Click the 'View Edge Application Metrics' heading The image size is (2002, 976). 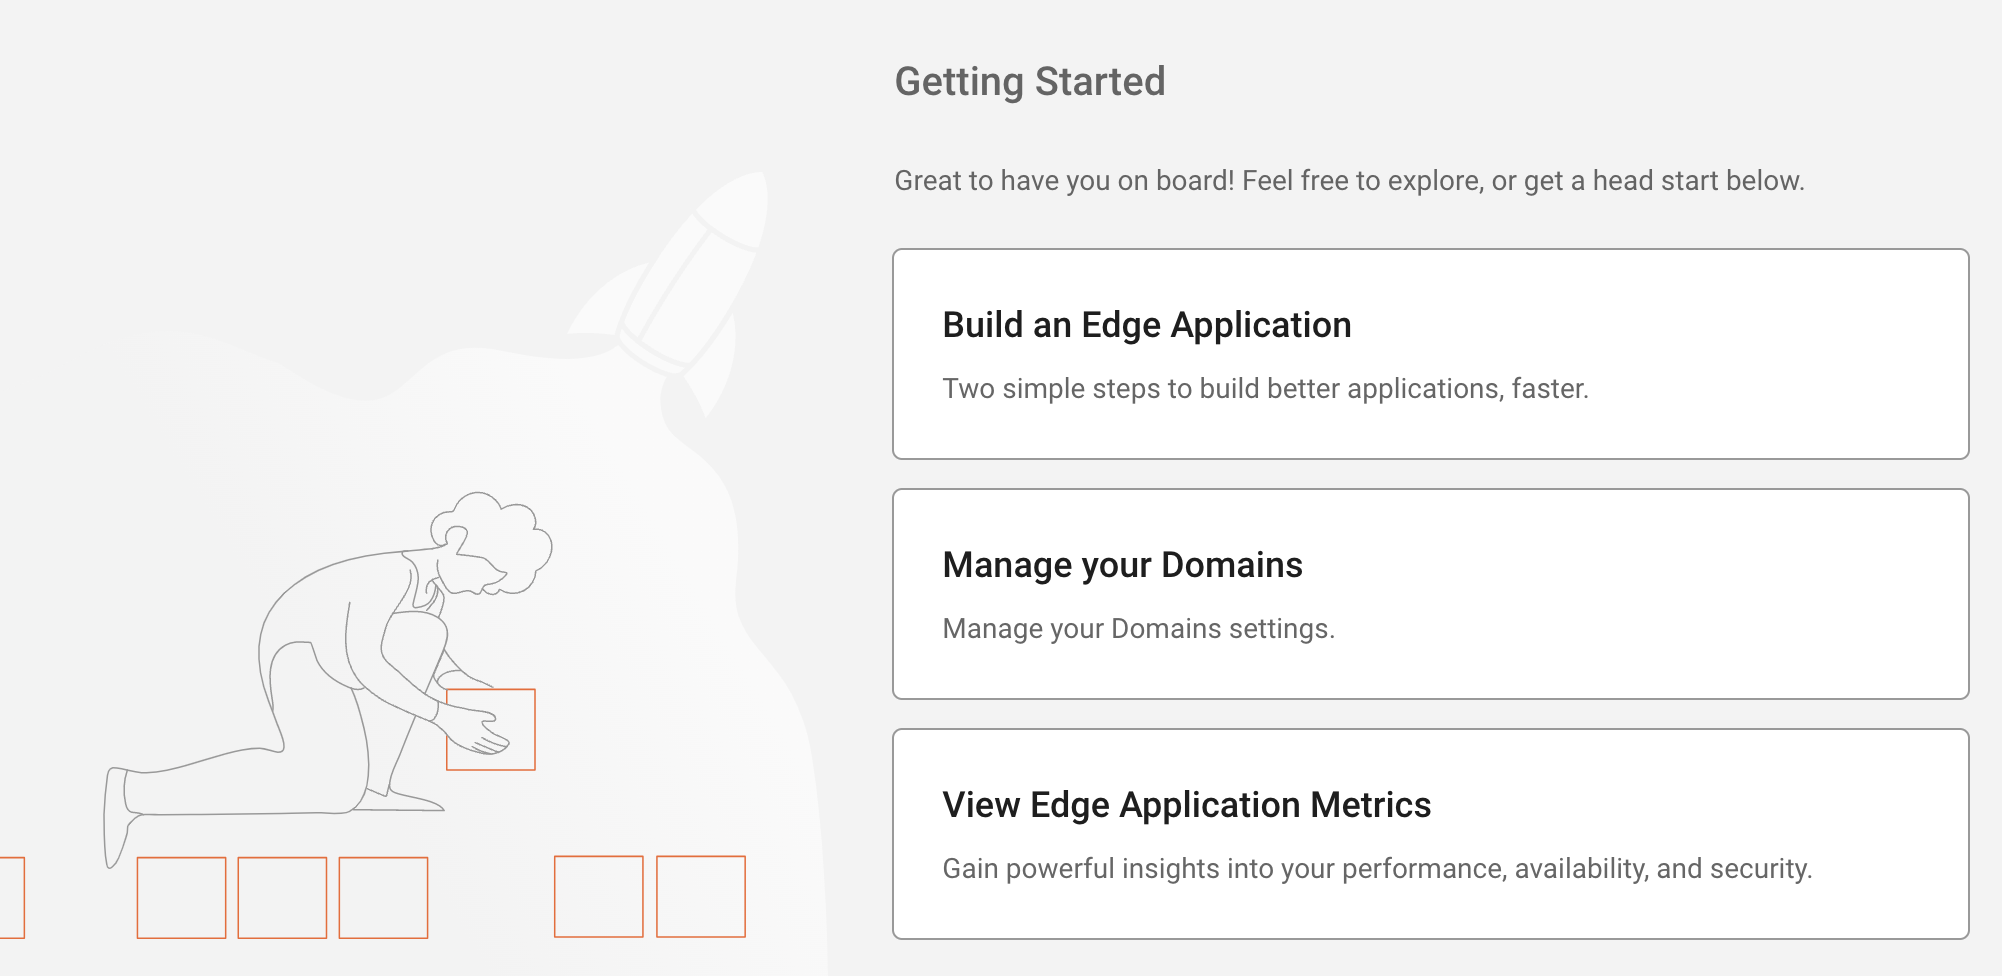(1187, 806)
